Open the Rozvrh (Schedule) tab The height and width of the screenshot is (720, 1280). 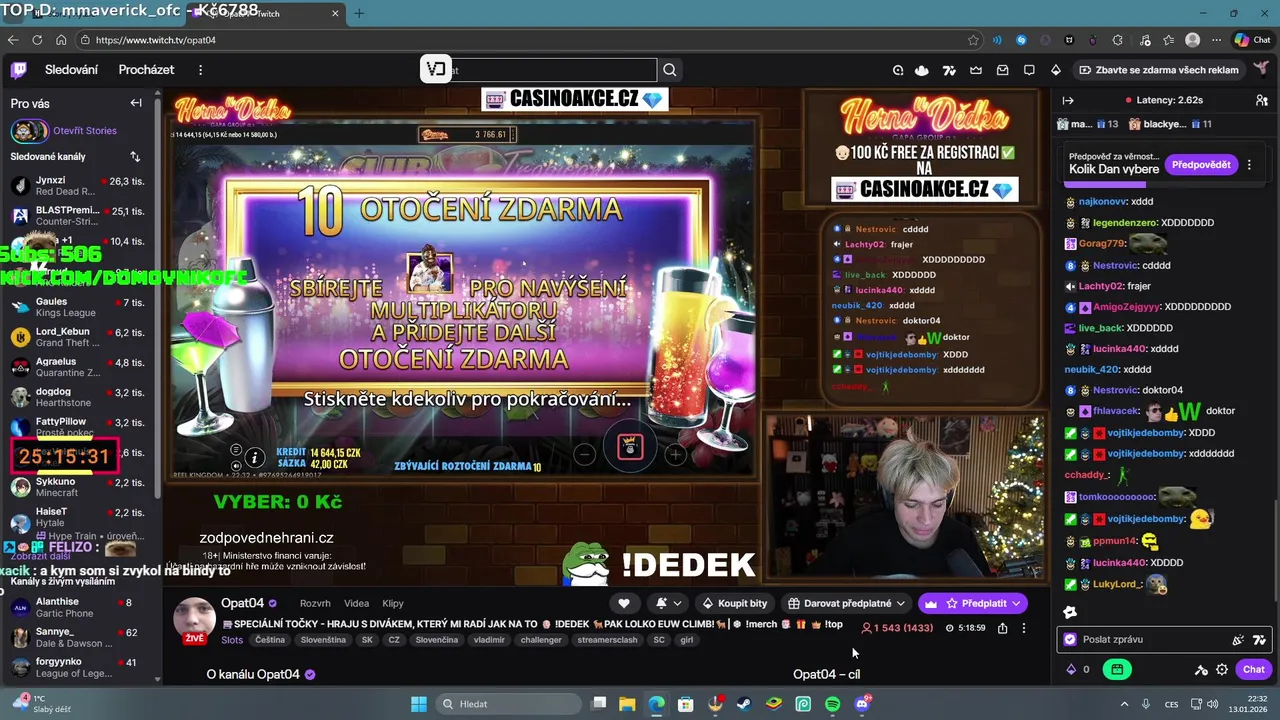[x=315, y=603]
